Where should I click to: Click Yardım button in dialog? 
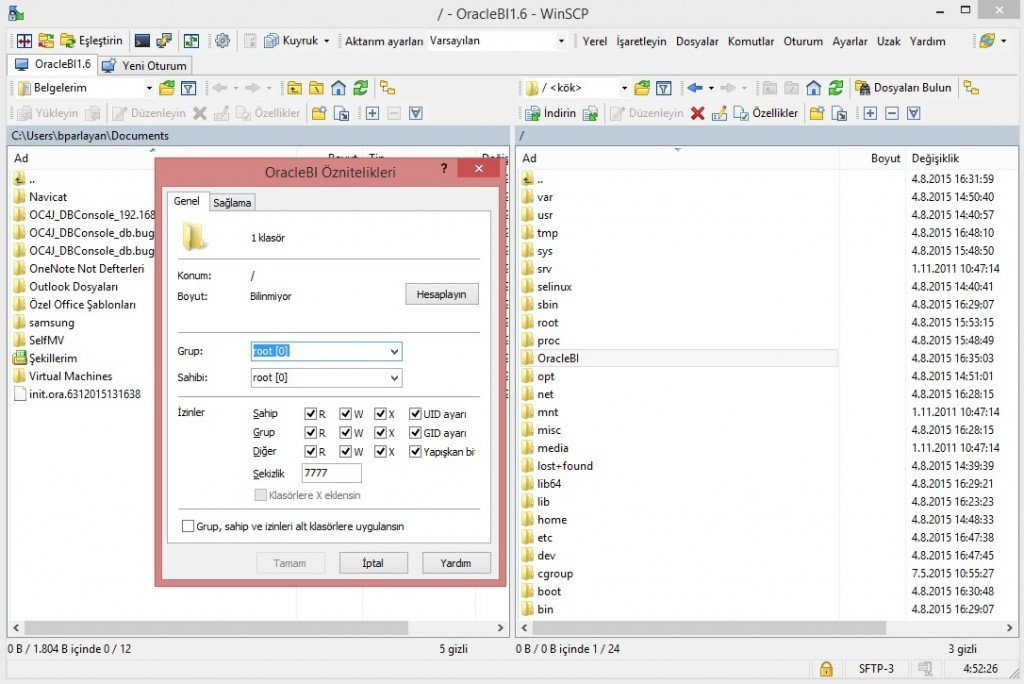[x=456, y=562]
